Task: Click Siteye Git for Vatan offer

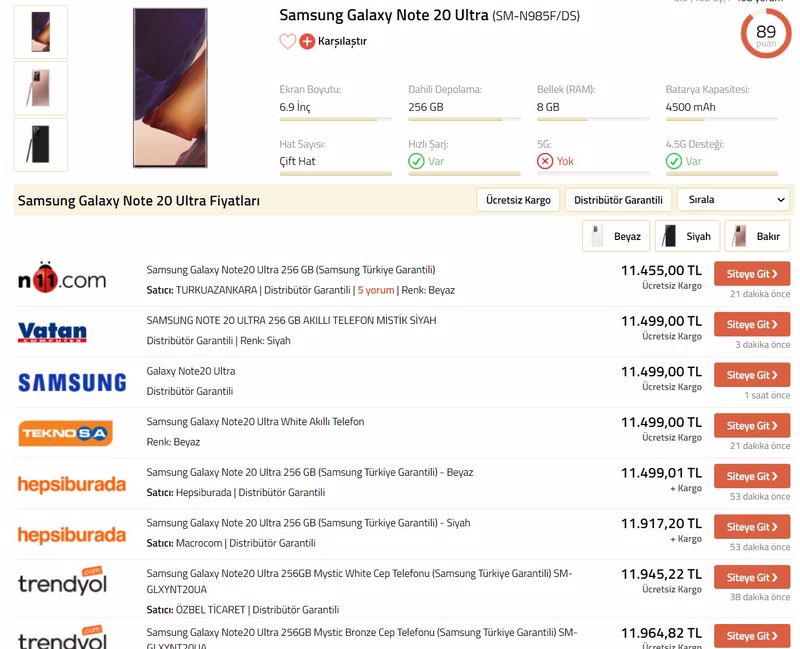Action: click(x=752, y=324)
